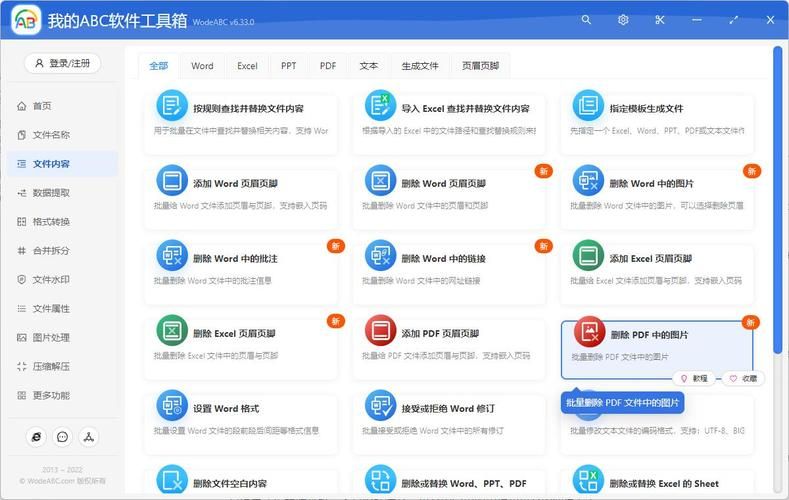Click the vertical scrollbar on the right

[x=777, y=200]
